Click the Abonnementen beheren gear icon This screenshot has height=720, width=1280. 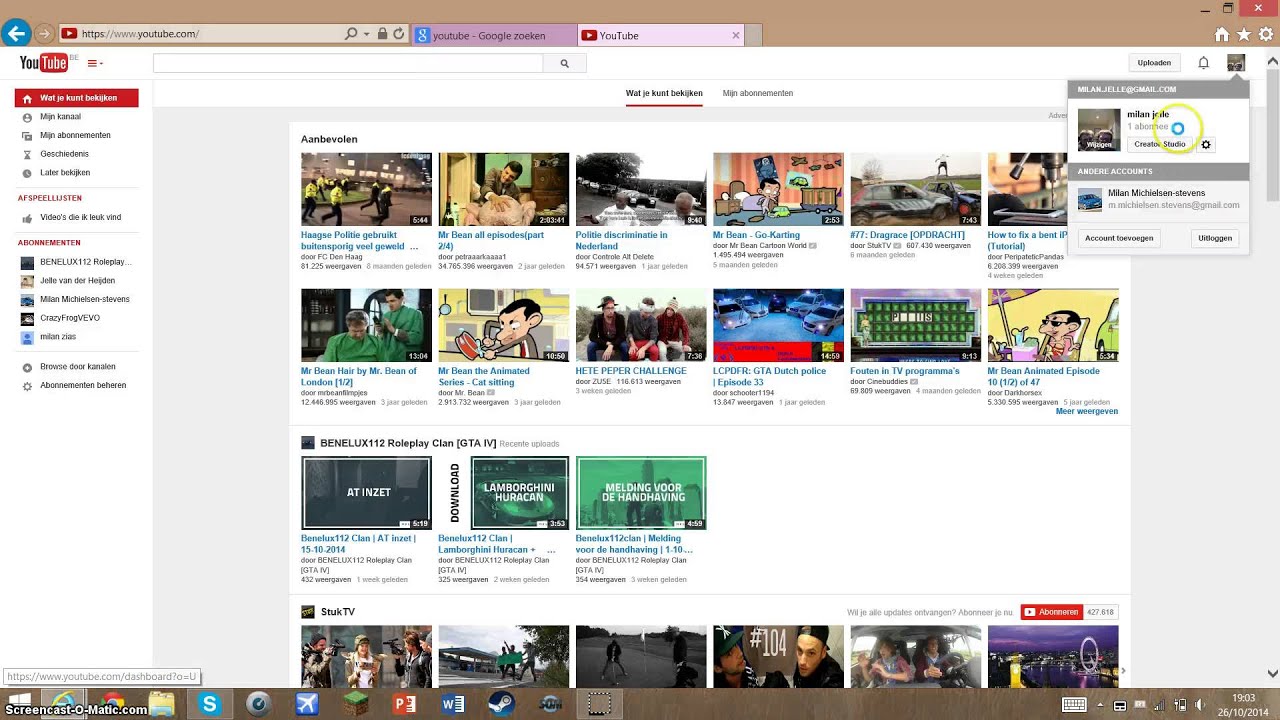coord(27,386)
